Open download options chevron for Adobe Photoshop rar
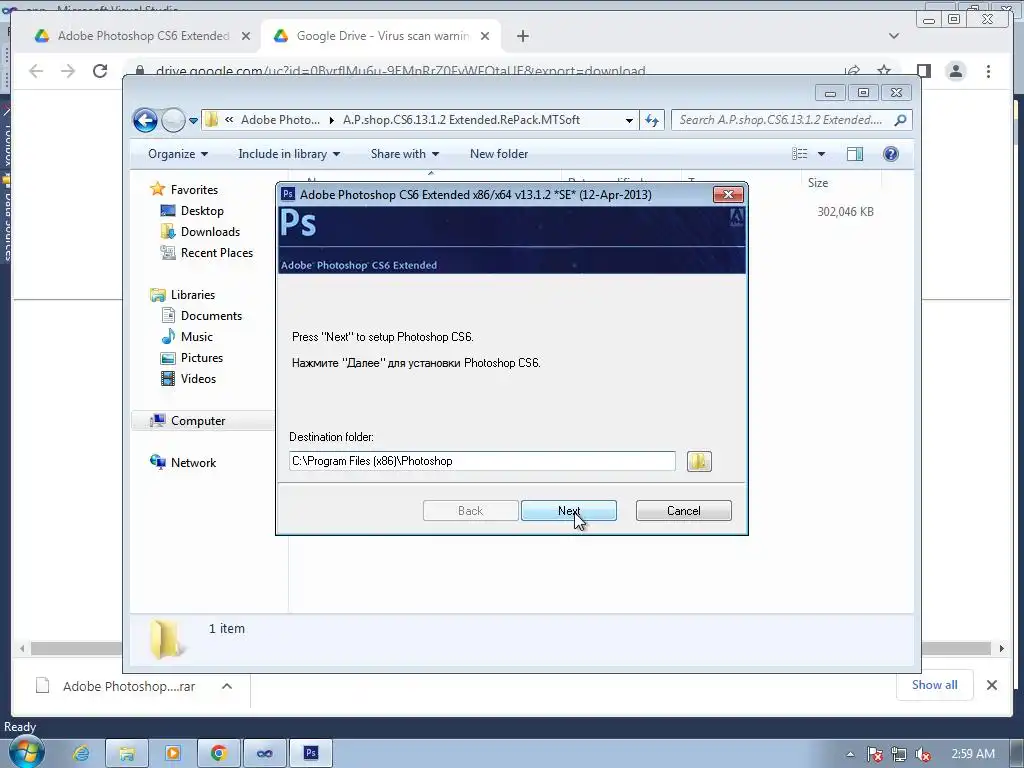The height and width of the screenshot is (768, 1024). [227, 686]
